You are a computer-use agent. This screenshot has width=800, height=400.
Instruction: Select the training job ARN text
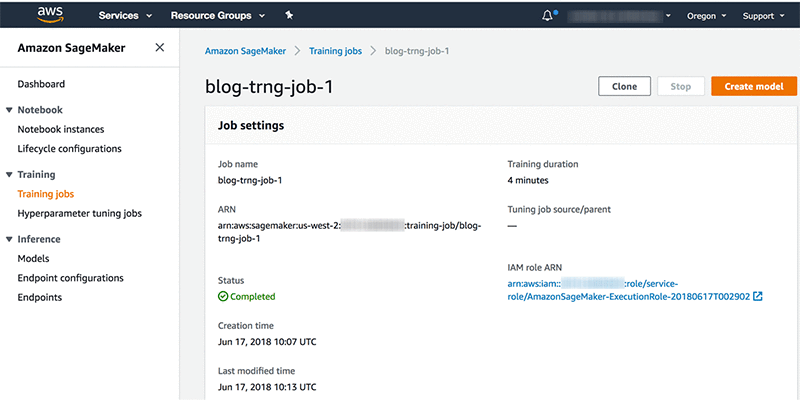click(349, 232)
